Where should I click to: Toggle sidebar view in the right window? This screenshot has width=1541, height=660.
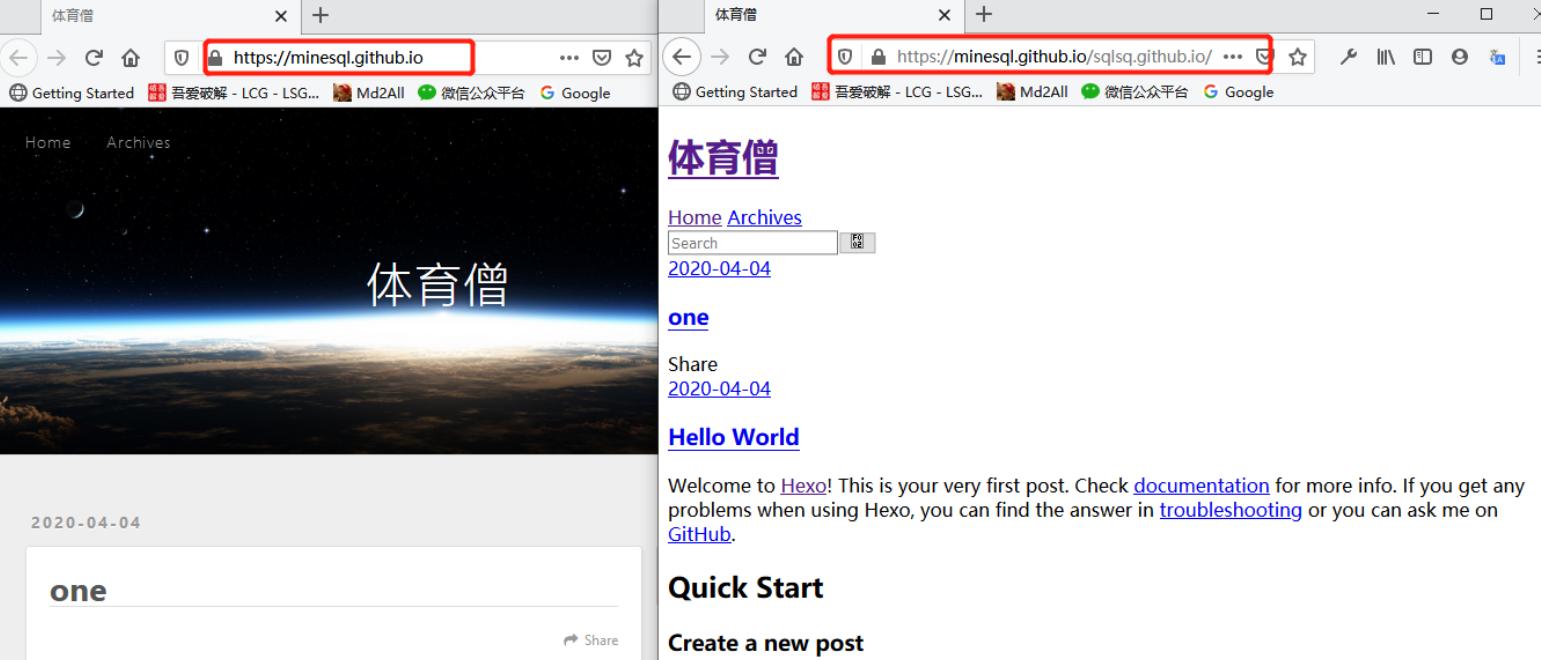(x=1422, y=58)
